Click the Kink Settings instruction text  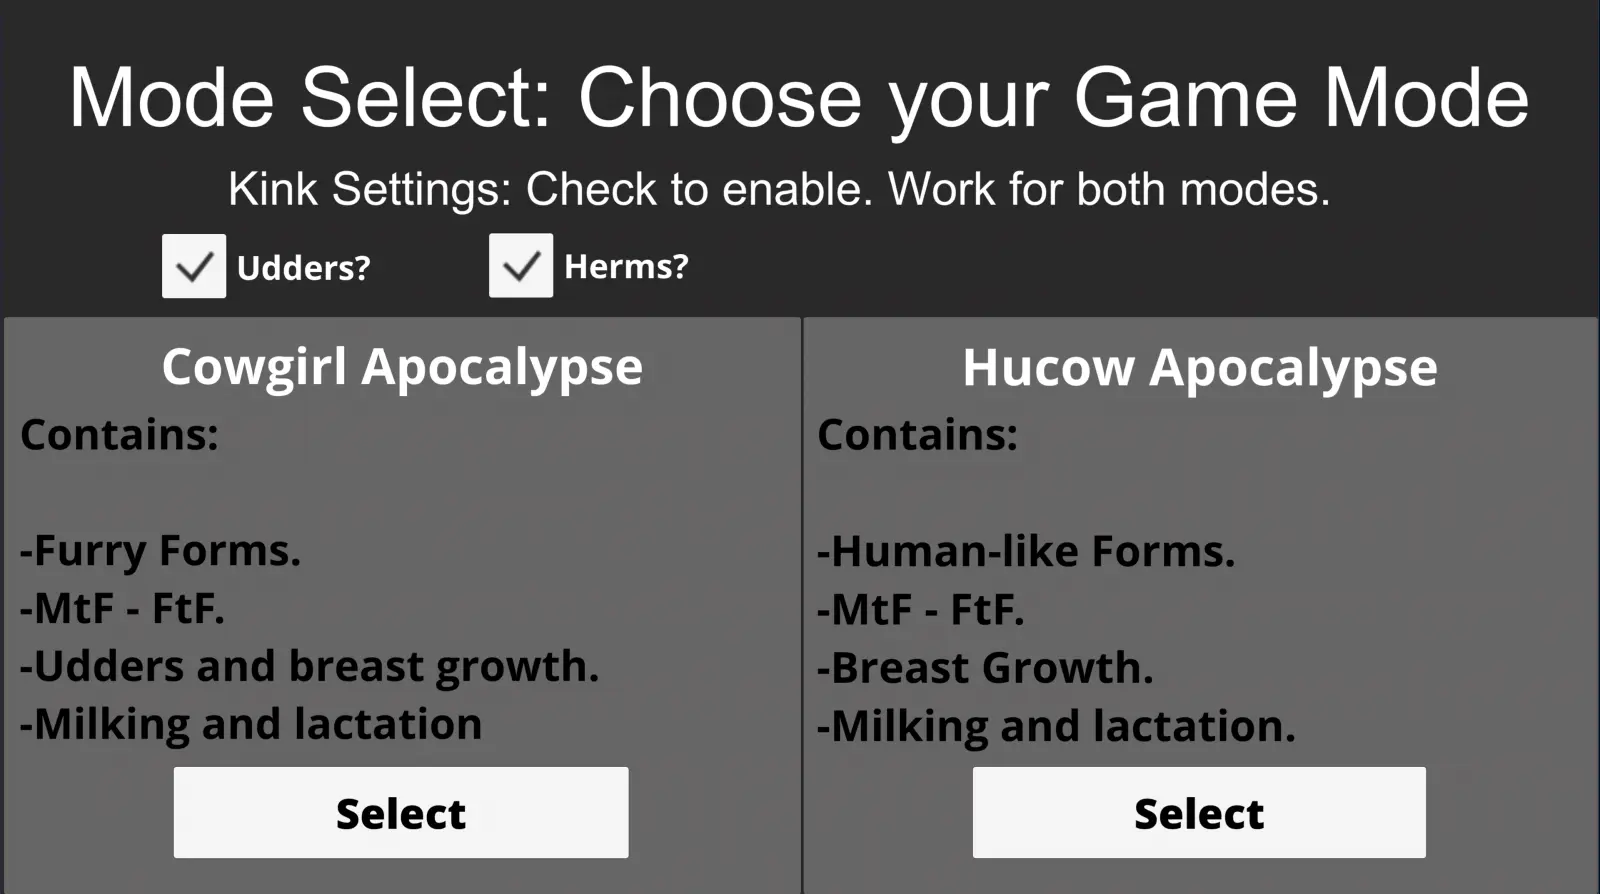point(779,189)
